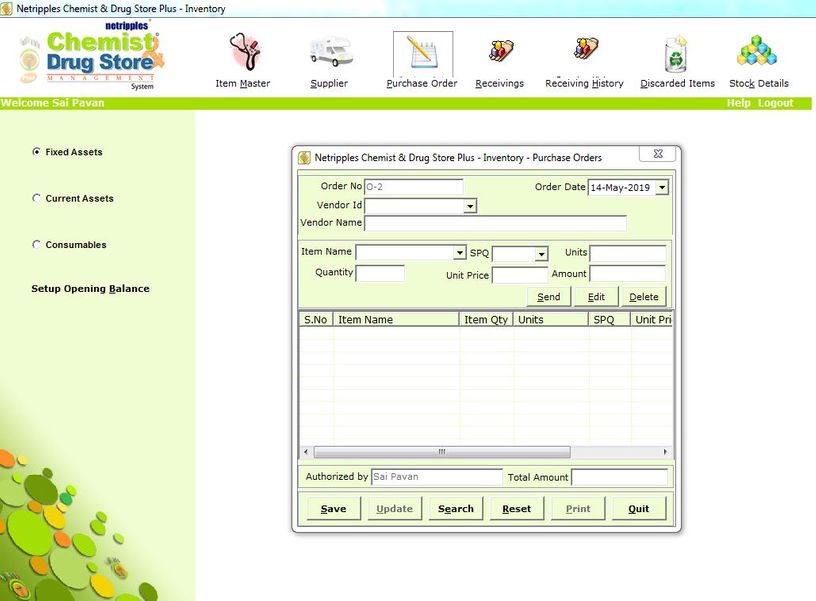
Task: Select the Fixed Assets radio button
Action: (36, 152)
